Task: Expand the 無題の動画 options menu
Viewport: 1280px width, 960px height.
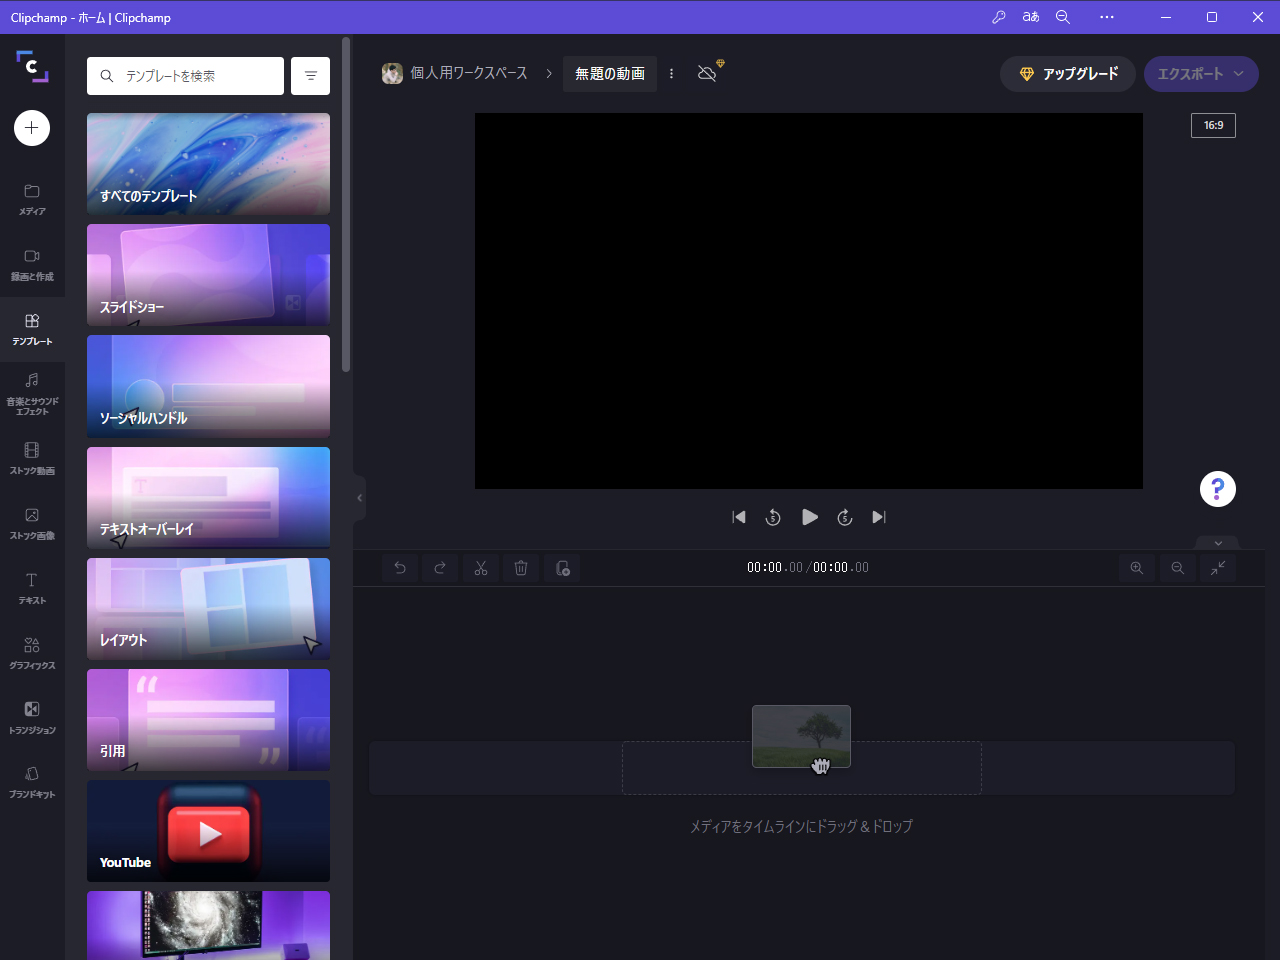Action: [x=671, y=73]
